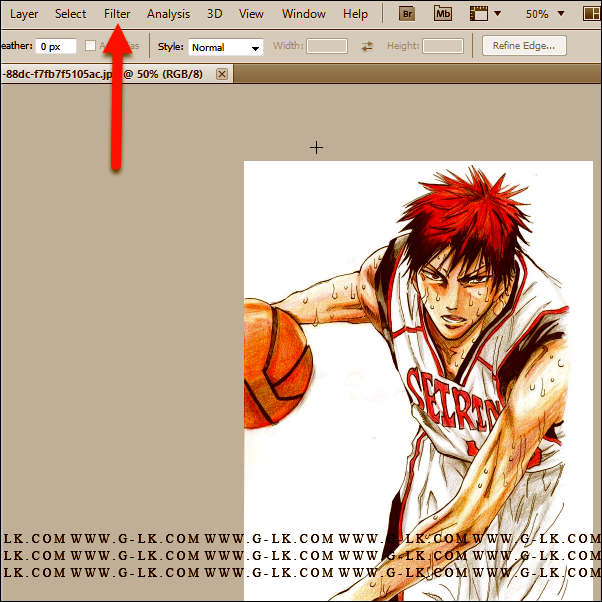
Task: Open the Help menu
Action: pos(355,14)
